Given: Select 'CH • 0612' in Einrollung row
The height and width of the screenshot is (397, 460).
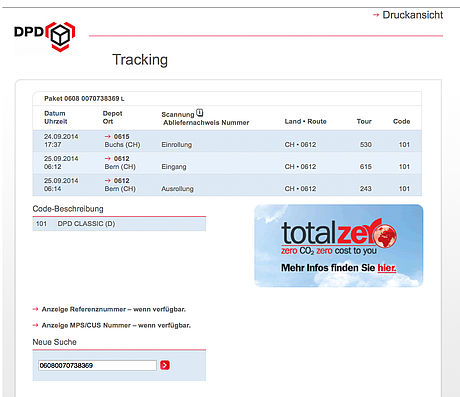Looking at the screenshot, I should [x=300, y=145].
